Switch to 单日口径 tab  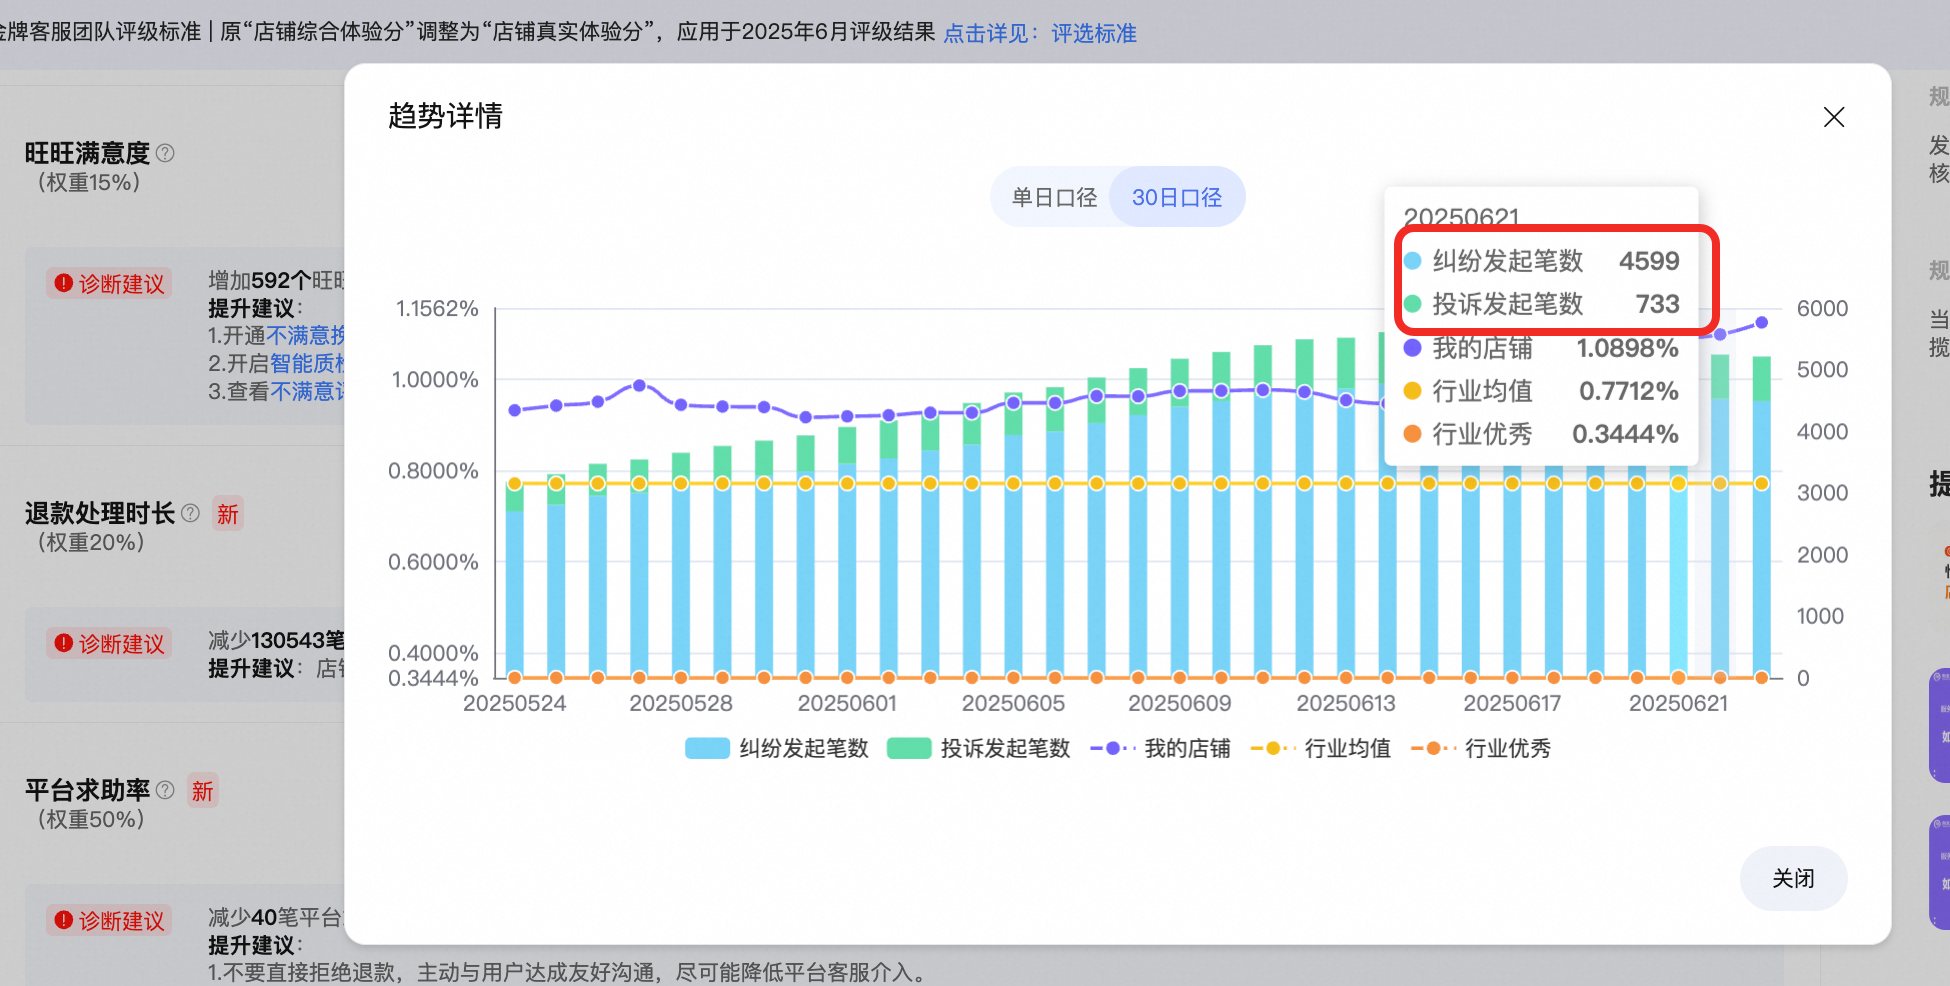1054,197
